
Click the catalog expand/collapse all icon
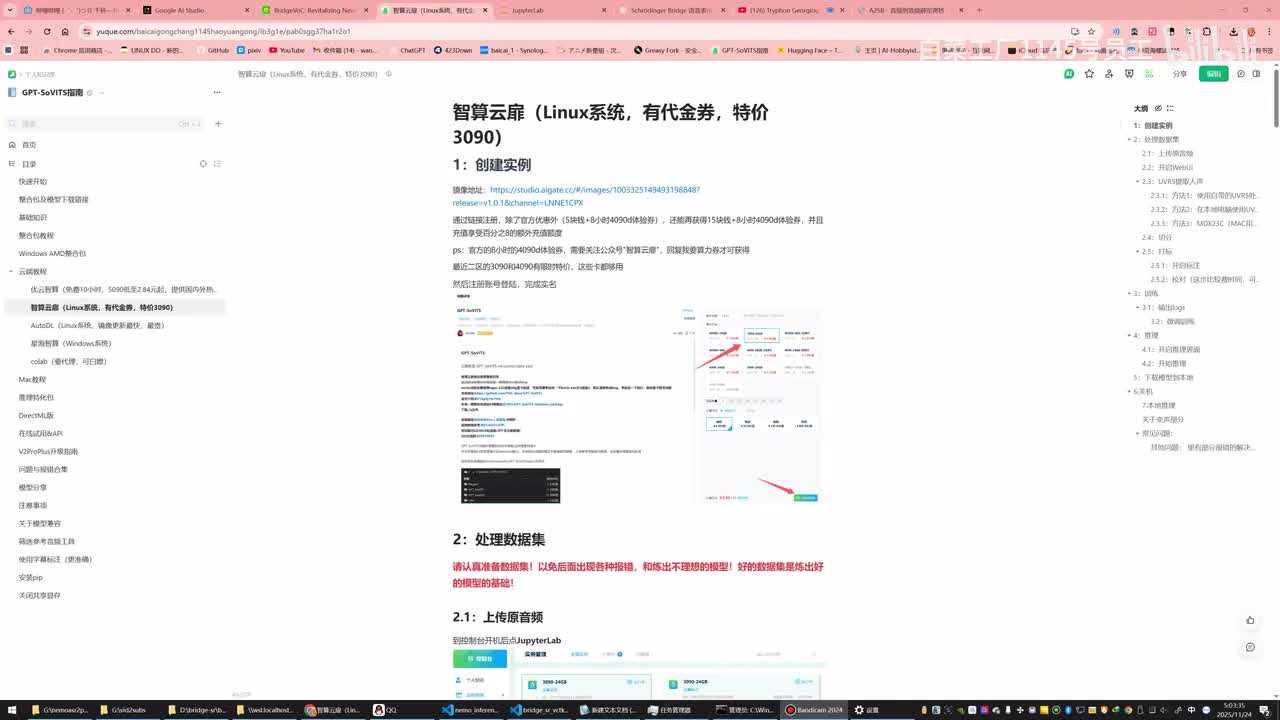tap(217, 164)
